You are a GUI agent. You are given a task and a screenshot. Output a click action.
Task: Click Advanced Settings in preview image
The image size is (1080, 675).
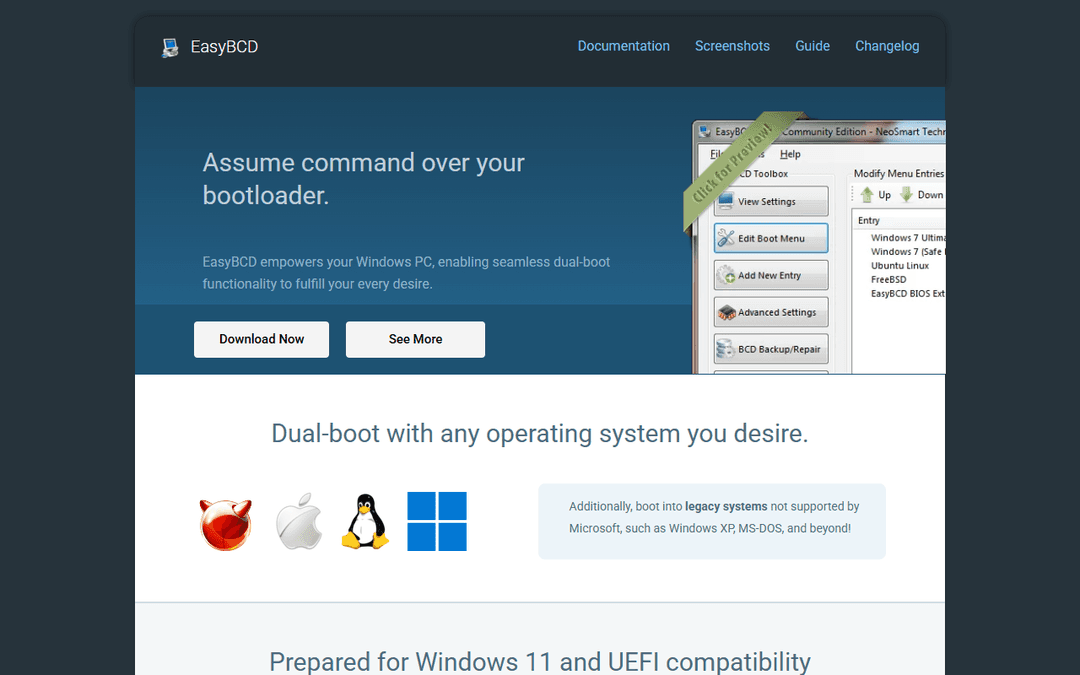[x=771, y=312]
